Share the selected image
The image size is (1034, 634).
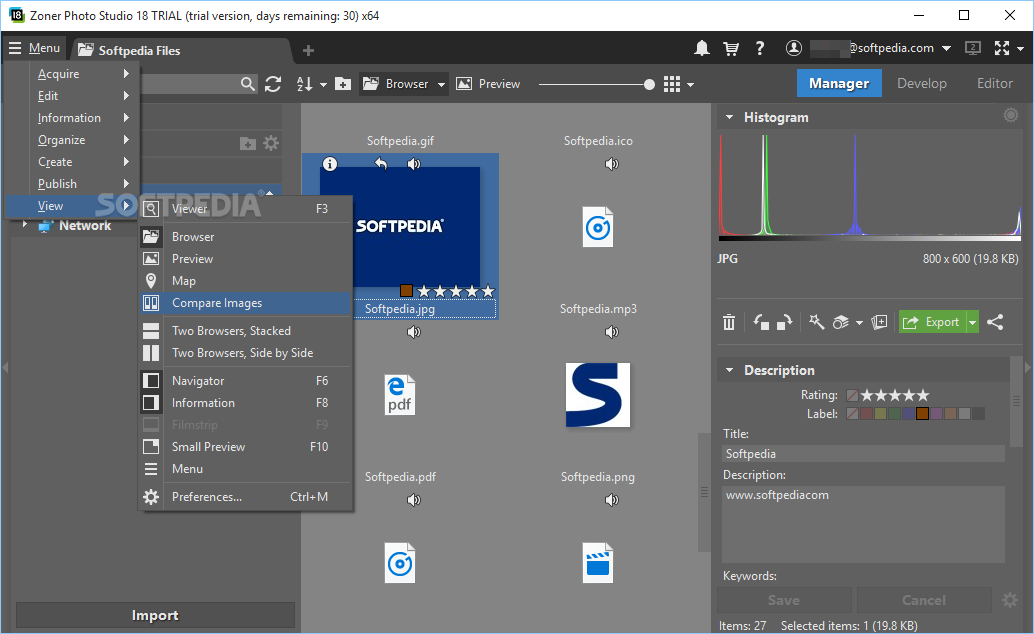point(995,322)
